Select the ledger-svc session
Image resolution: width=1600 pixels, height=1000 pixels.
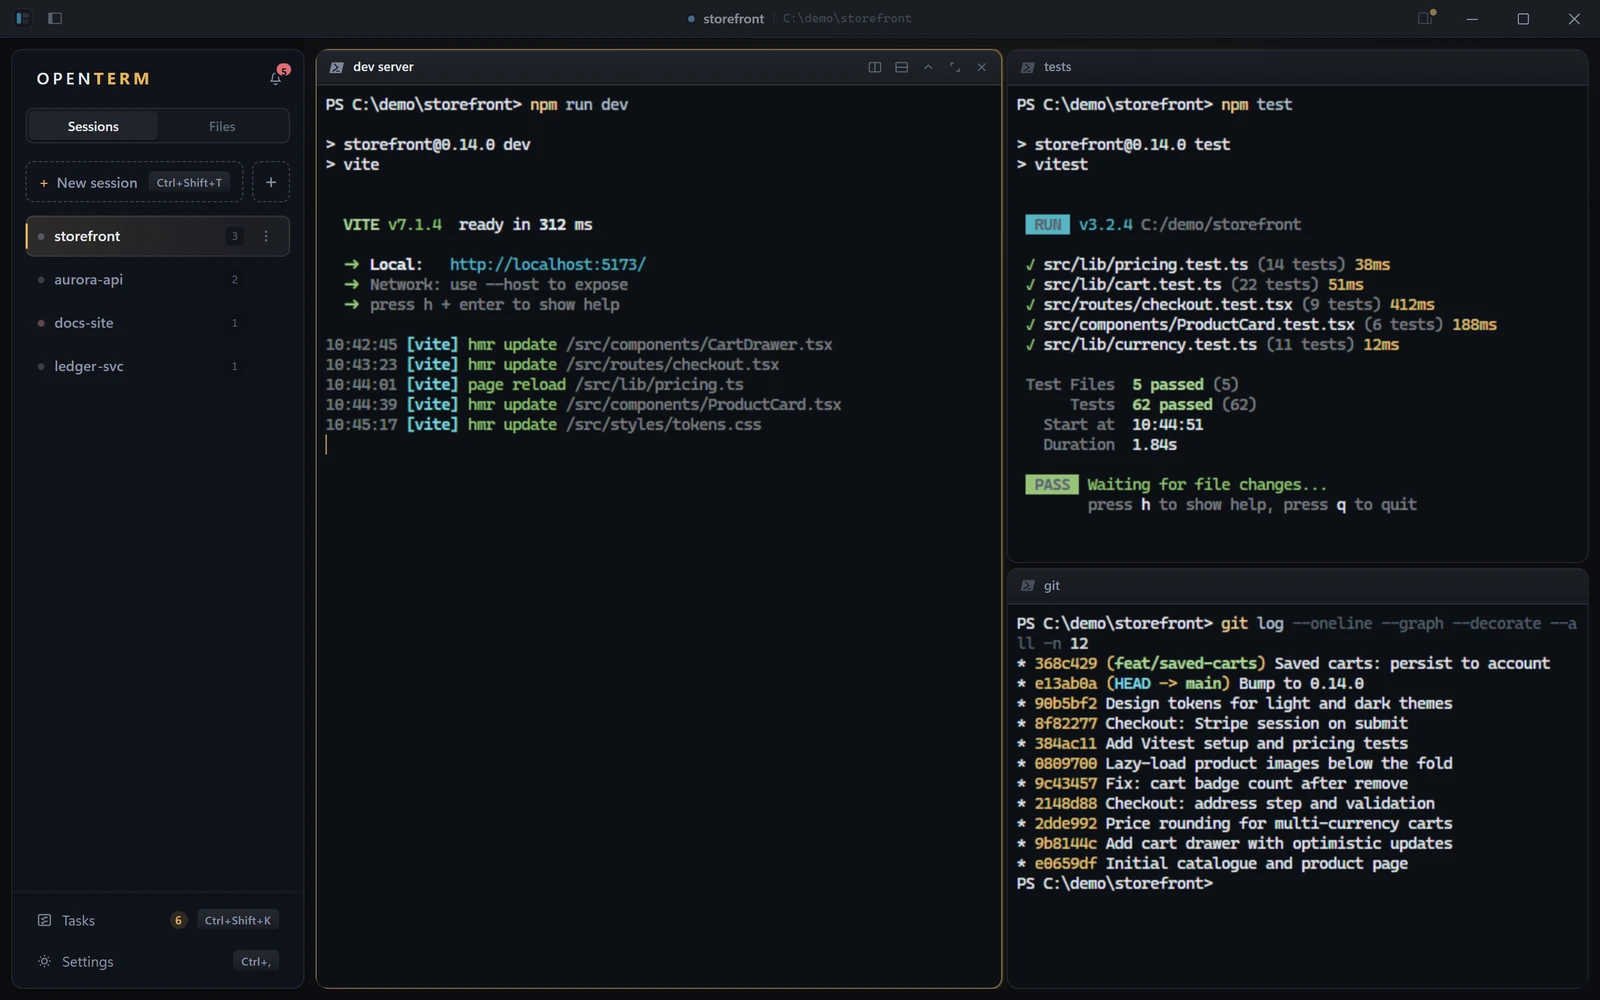[157, 366]
